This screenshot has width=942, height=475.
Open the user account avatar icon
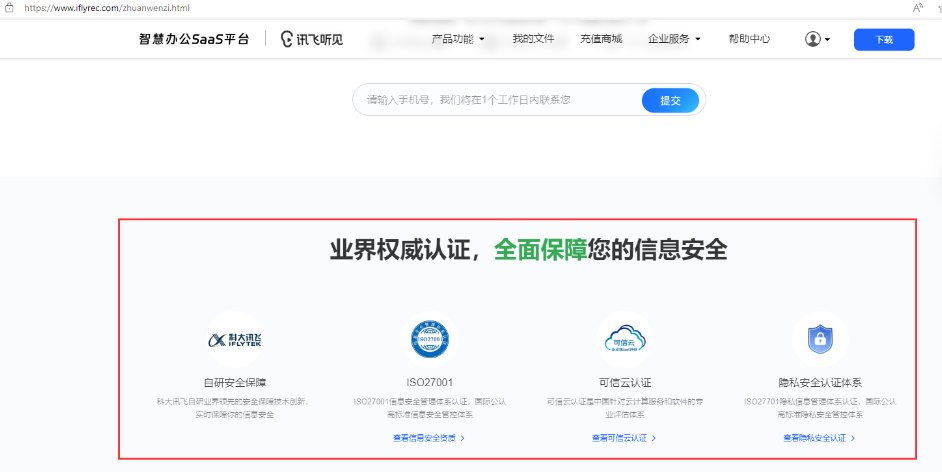click(812, 40)
